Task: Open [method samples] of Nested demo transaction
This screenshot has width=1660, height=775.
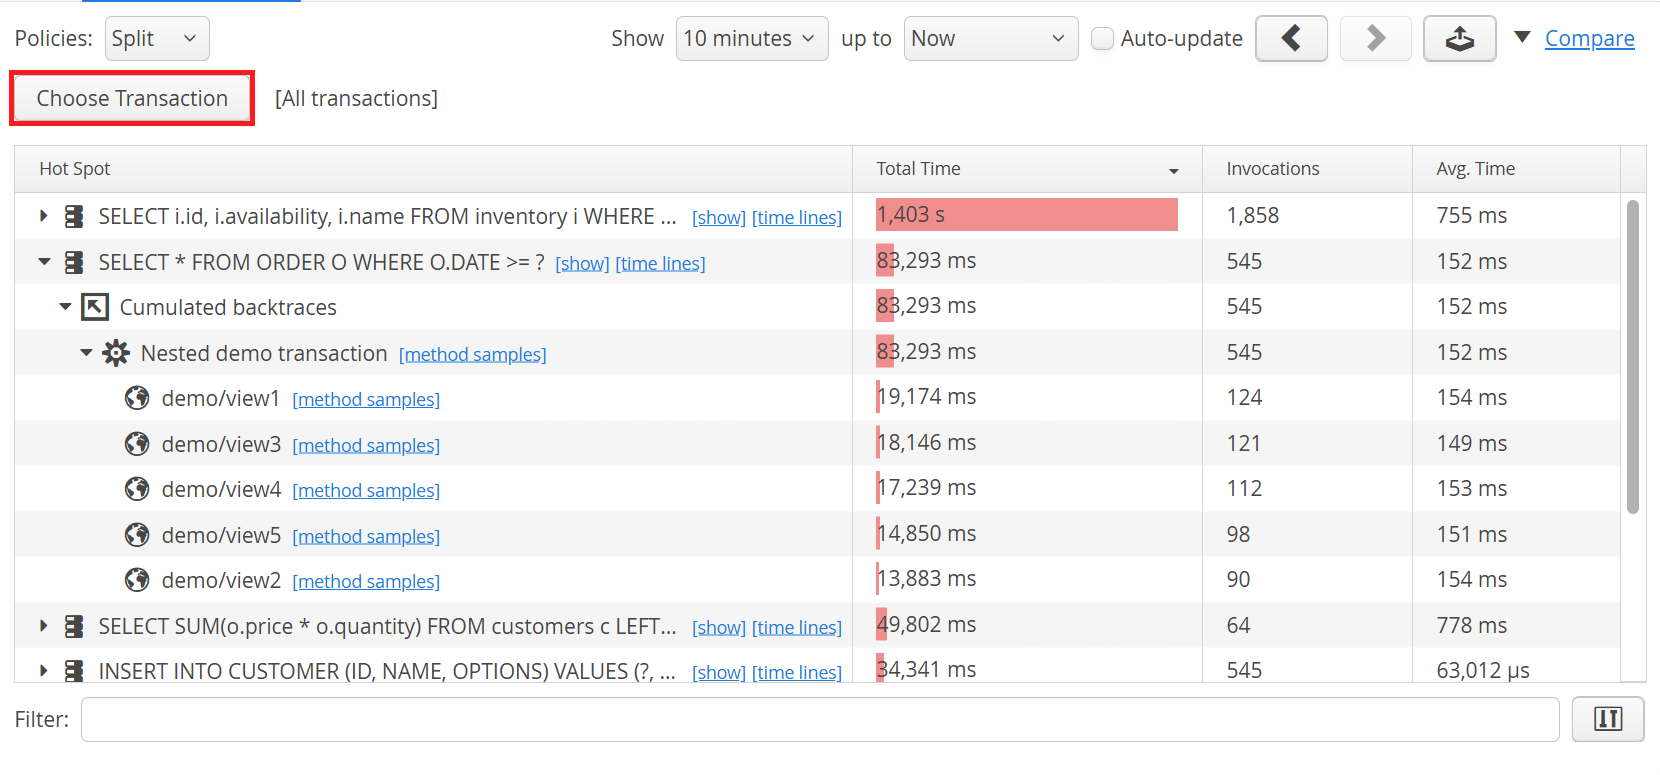Action: [x=472, y=354]
